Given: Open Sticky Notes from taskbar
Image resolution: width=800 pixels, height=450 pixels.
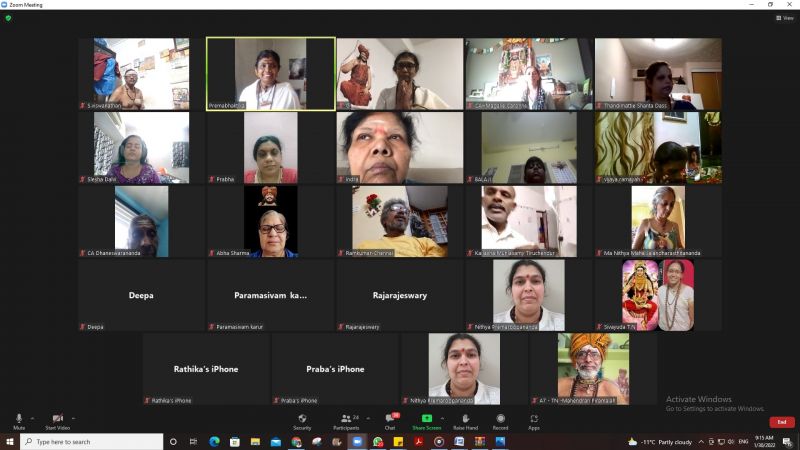Looking at the screenshot, I should pos(398,442).
